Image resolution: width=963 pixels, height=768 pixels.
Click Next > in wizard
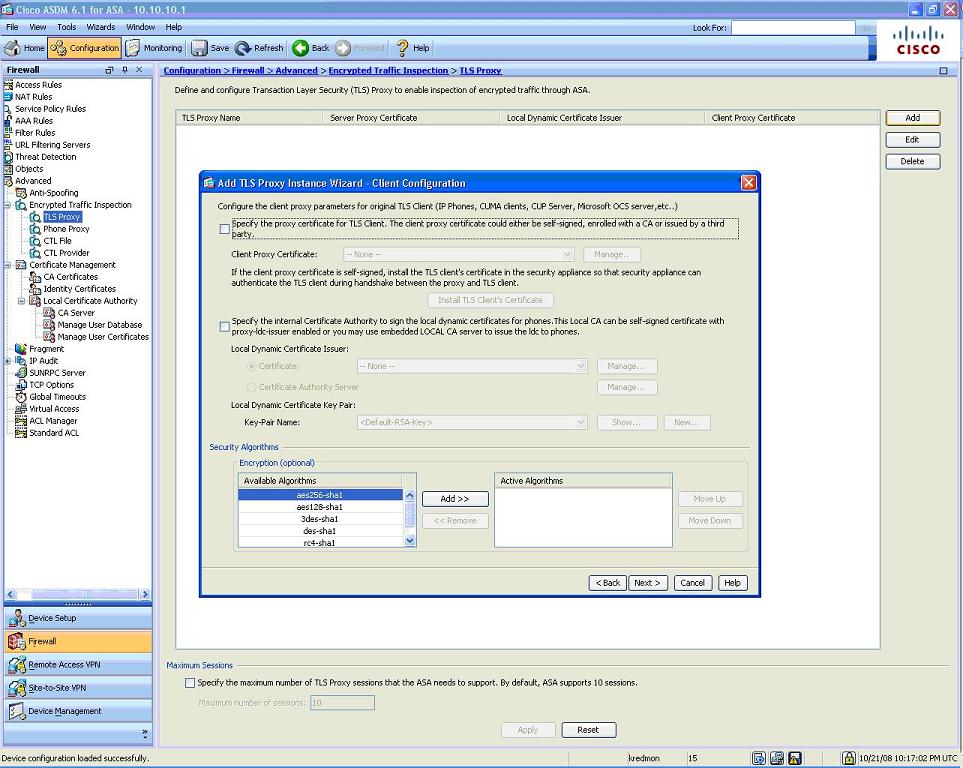click(x=647, y=583)
